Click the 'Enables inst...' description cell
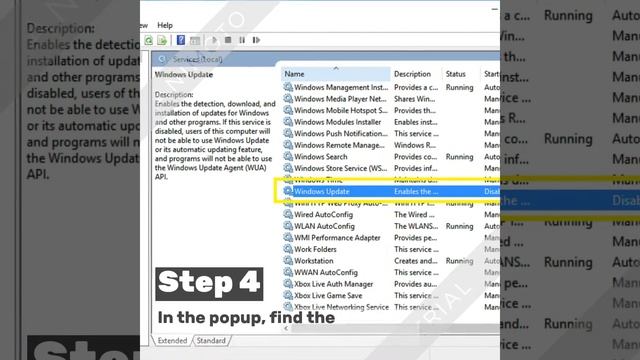Screen dimensions: 640x360 (x=416, y=122)
